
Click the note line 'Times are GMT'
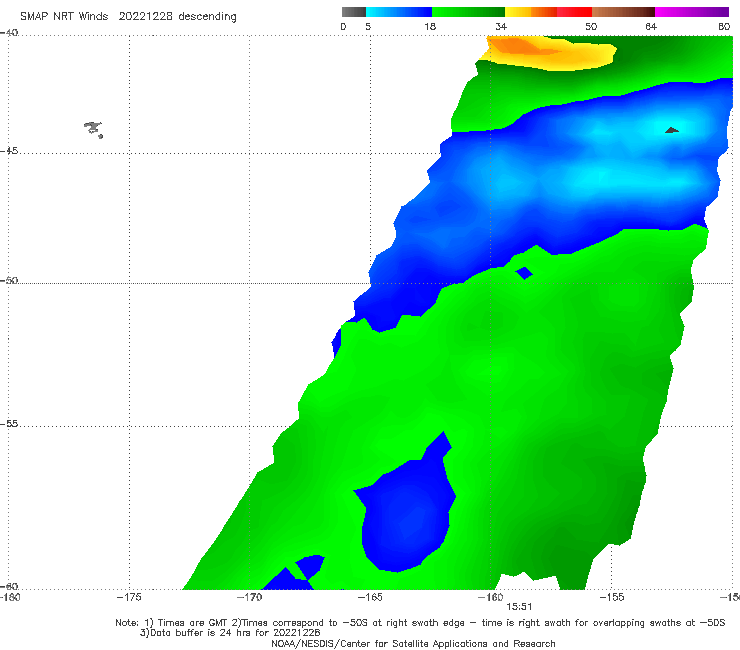194,623
